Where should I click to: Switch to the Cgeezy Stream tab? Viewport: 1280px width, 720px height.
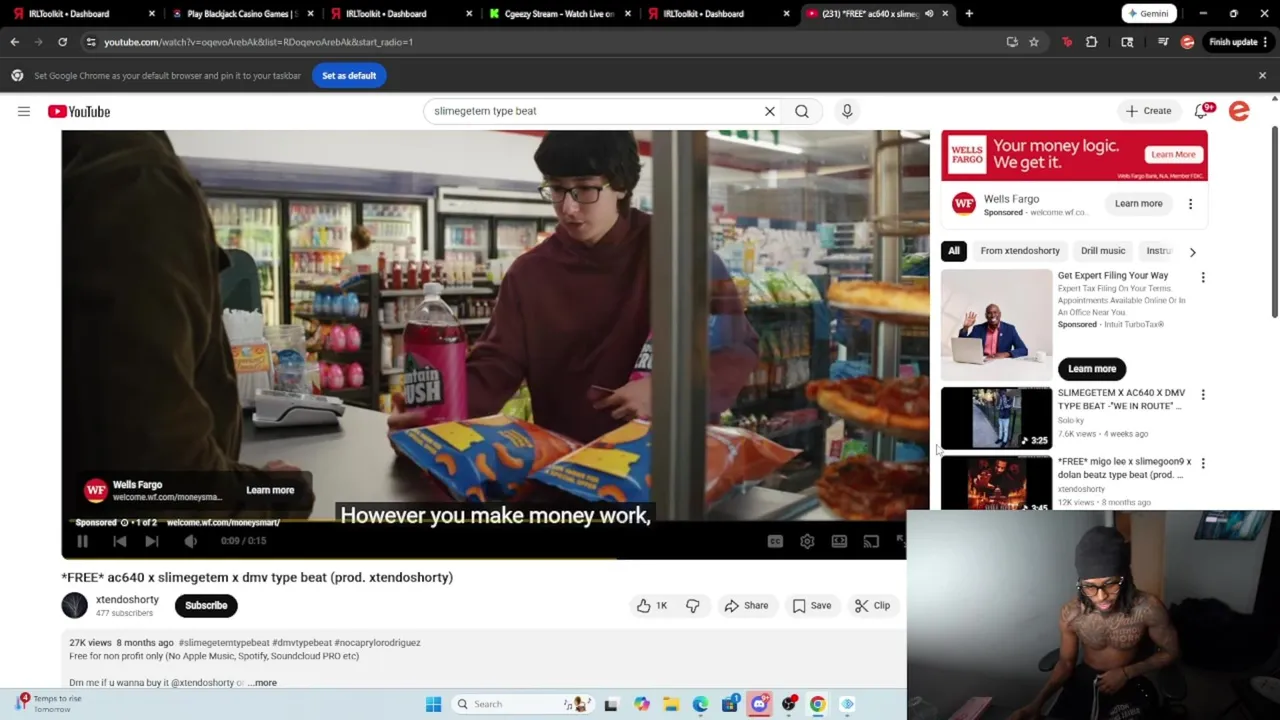point(559,14)
